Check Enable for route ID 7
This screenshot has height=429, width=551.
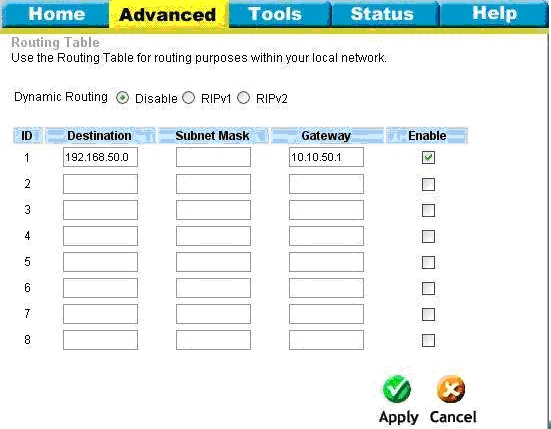(428, 314)
